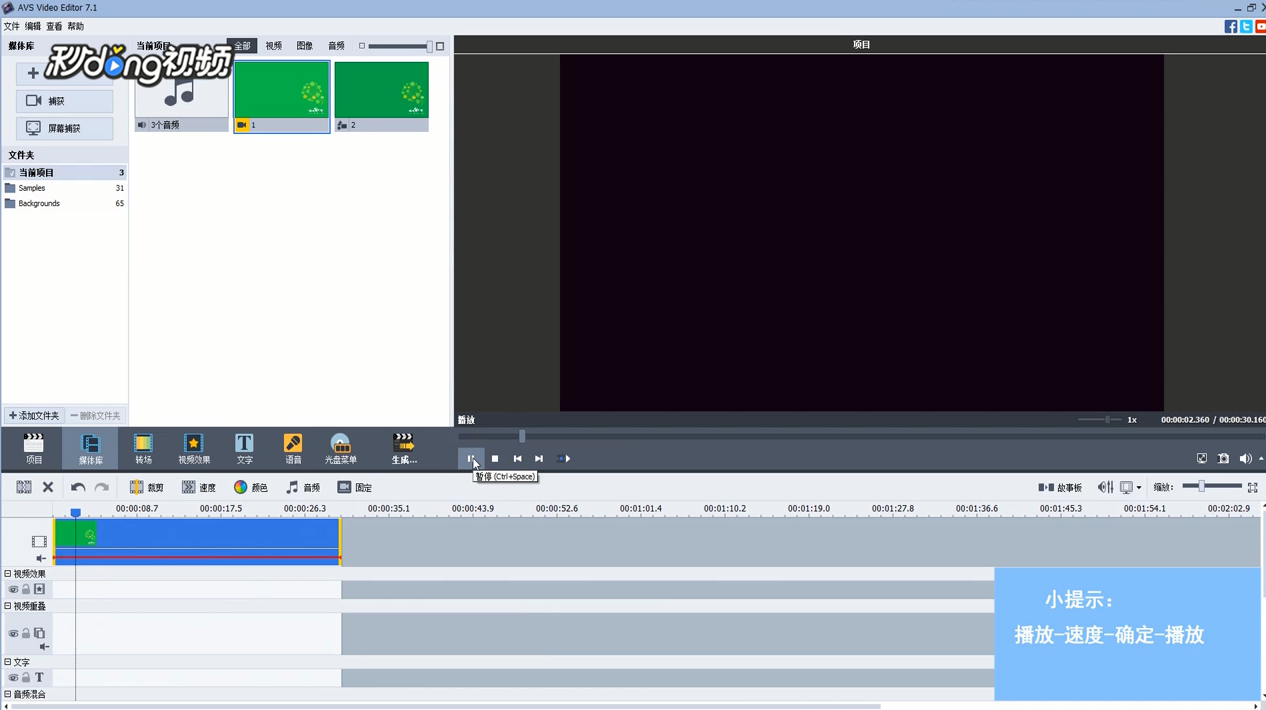Jump to next scene button
This screenshot has height=710, width=1266.
563,459
